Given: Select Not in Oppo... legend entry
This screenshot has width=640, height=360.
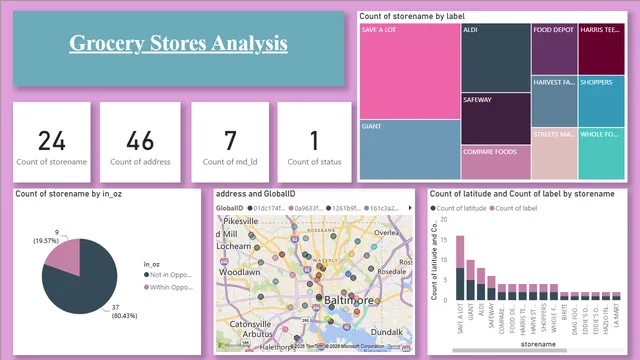Looking at the screenshot, I should click(x=168, y=275).
